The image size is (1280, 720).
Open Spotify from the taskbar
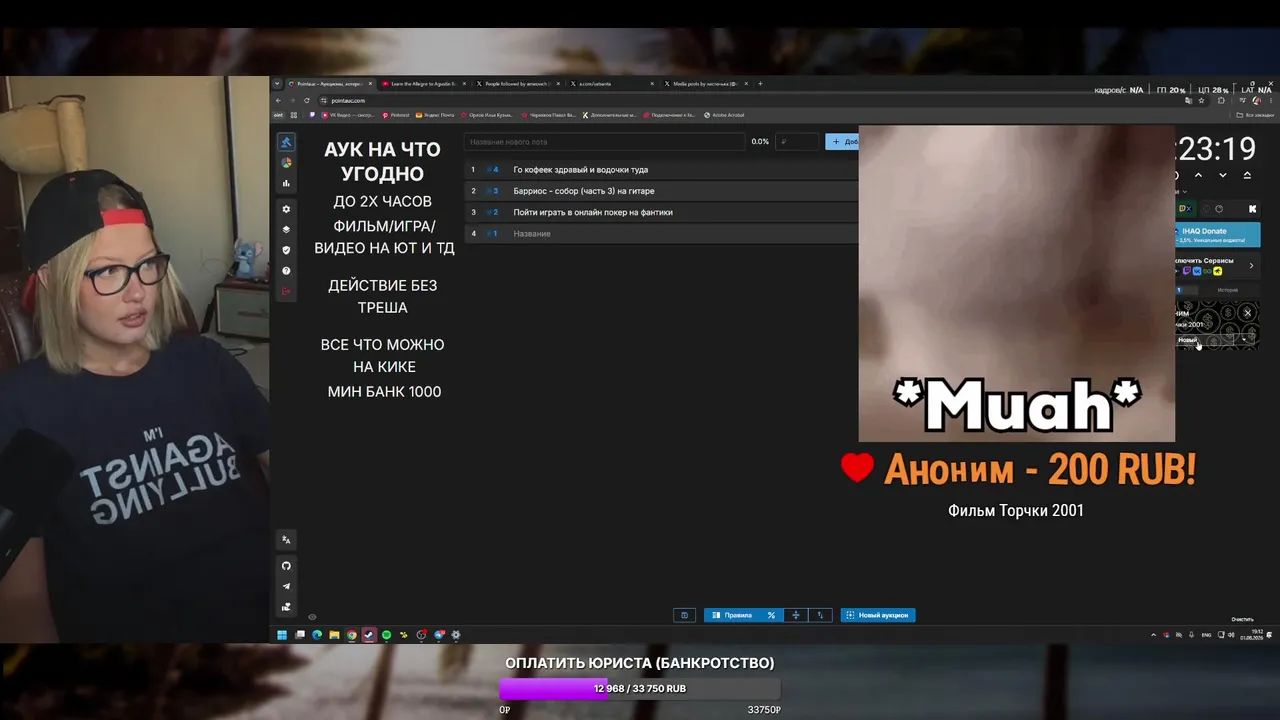(x=386, y=635)
